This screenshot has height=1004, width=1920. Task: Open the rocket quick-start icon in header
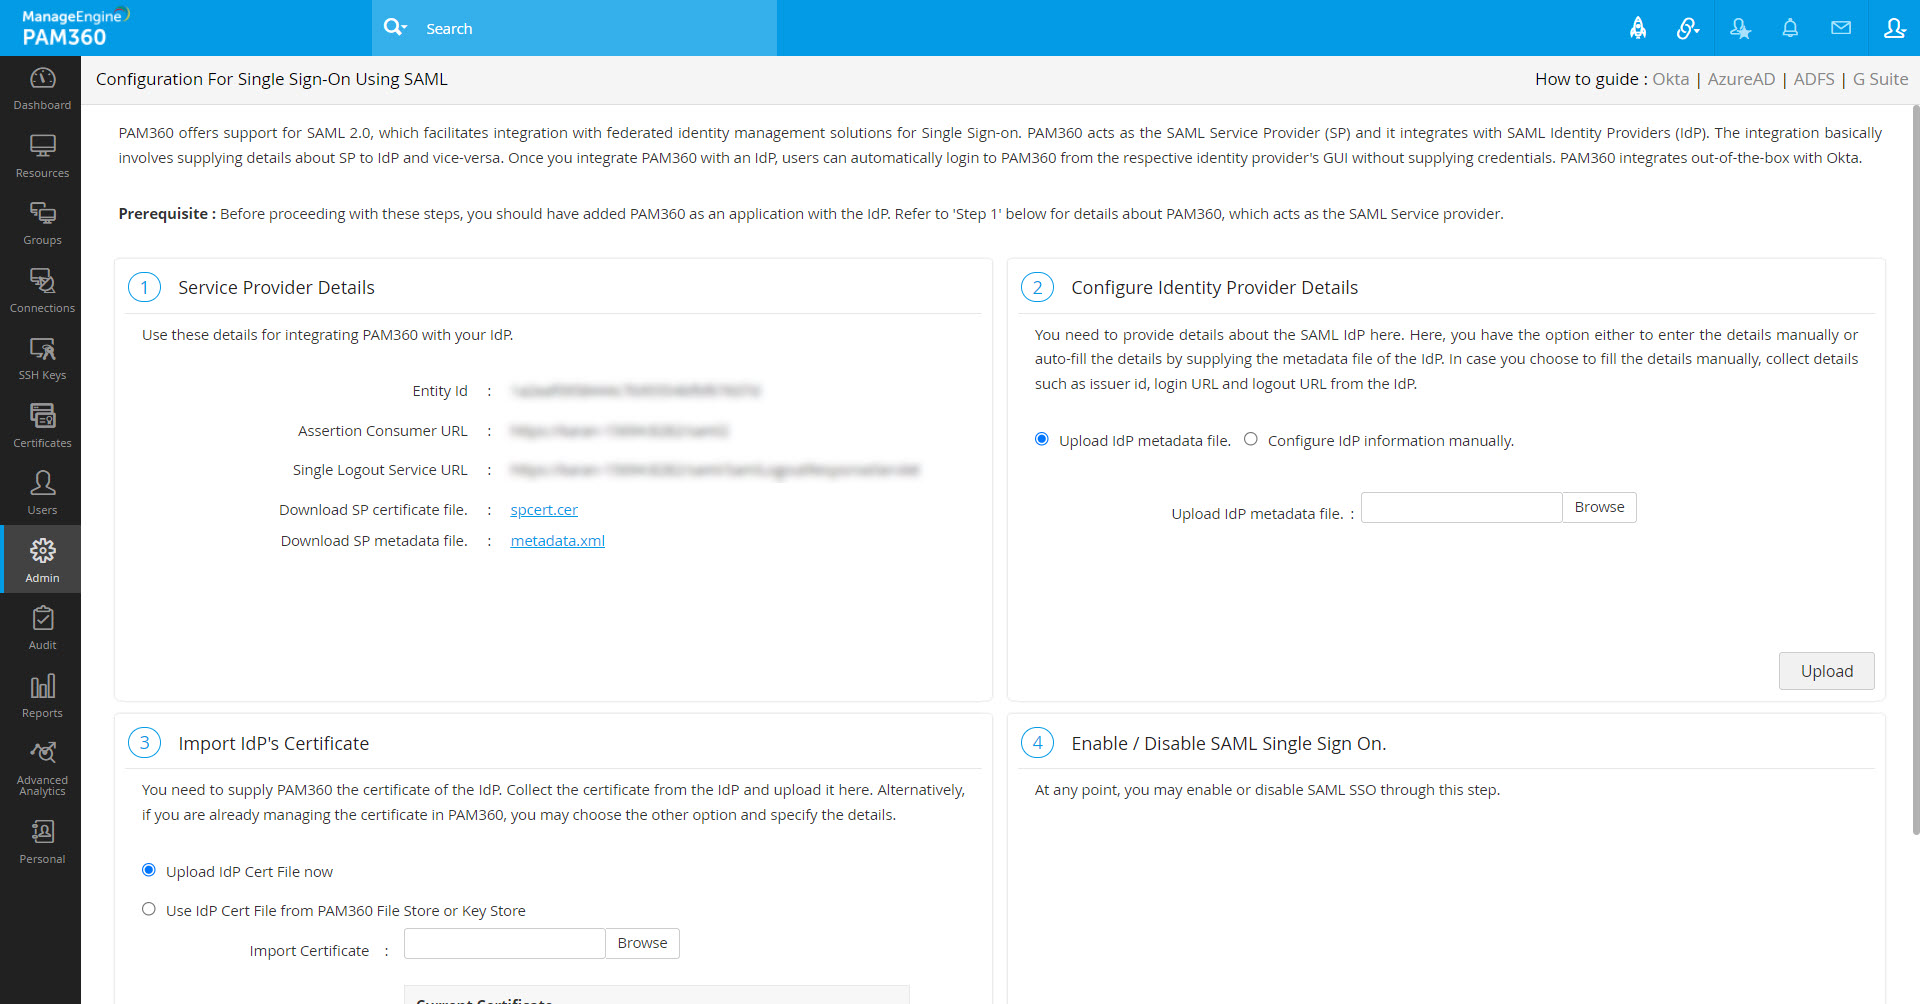[x=1638, y=28]
